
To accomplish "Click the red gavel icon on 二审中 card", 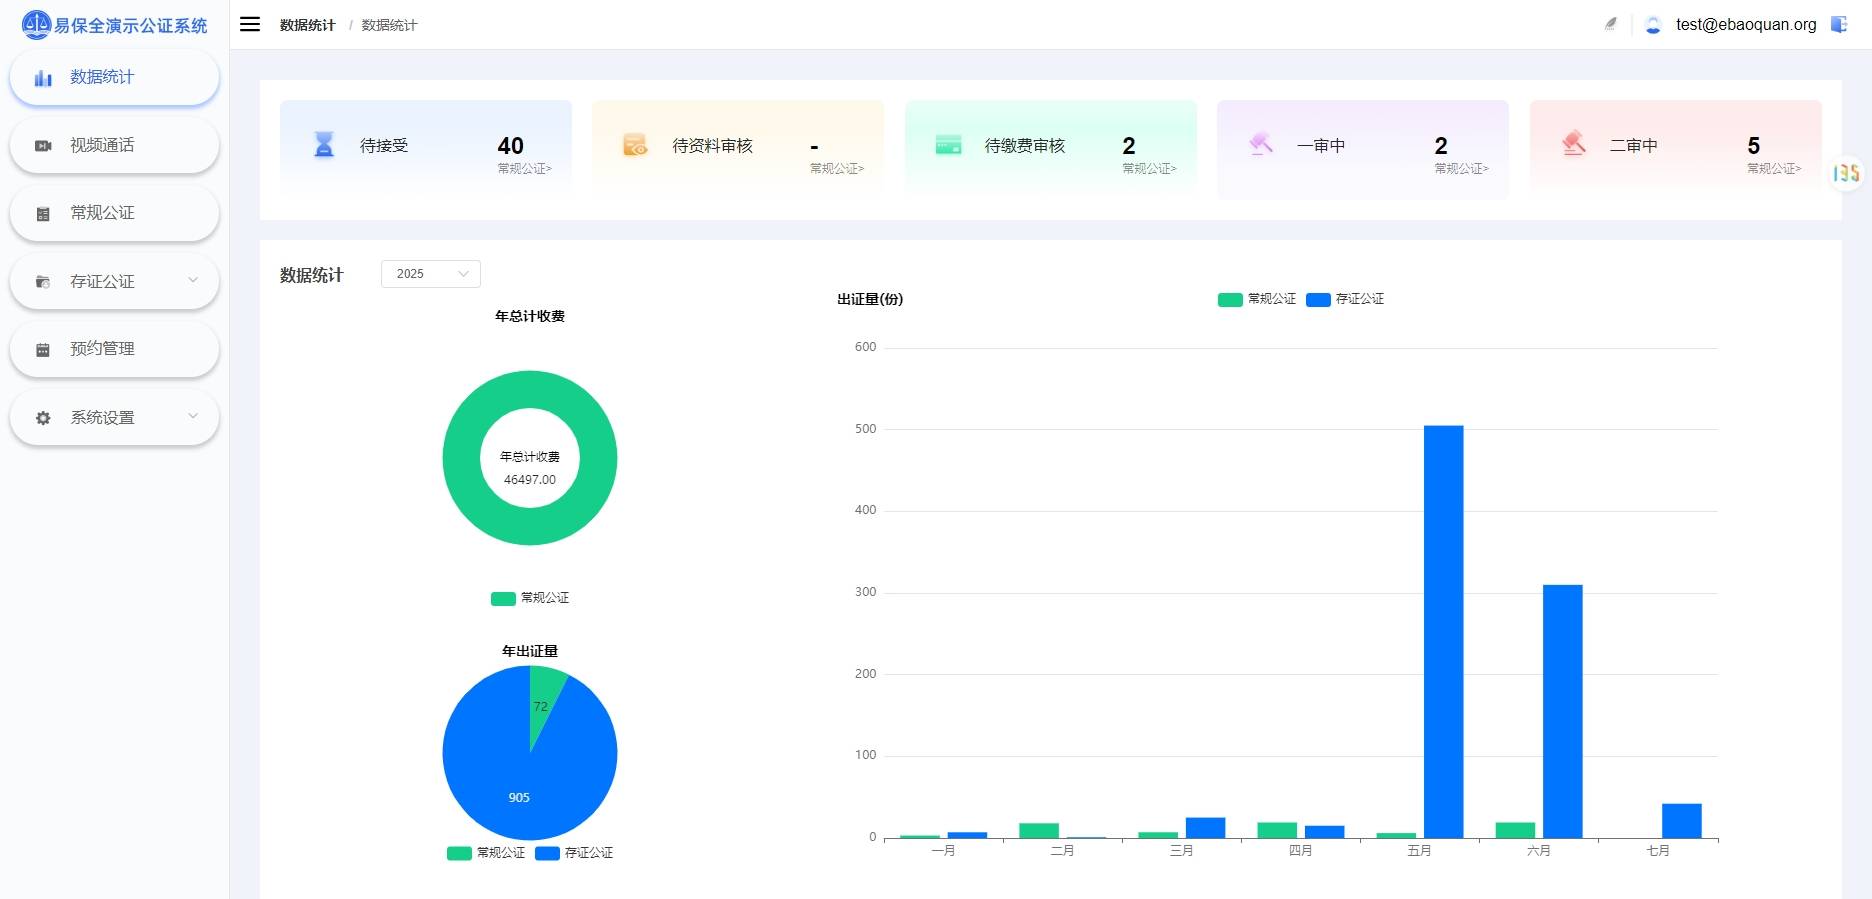I will 1574,145.
